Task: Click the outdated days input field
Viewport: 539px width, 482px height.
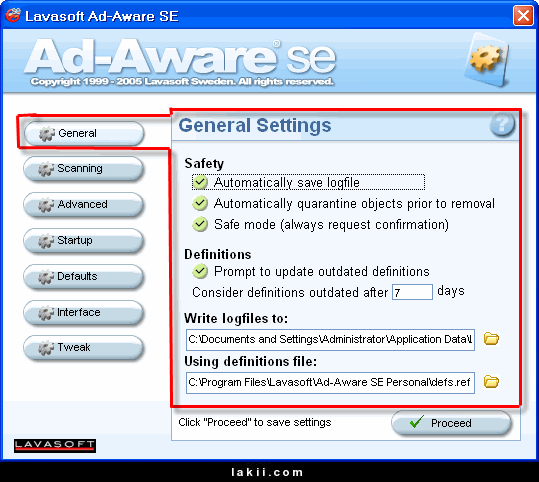Action: click(412, 292)
